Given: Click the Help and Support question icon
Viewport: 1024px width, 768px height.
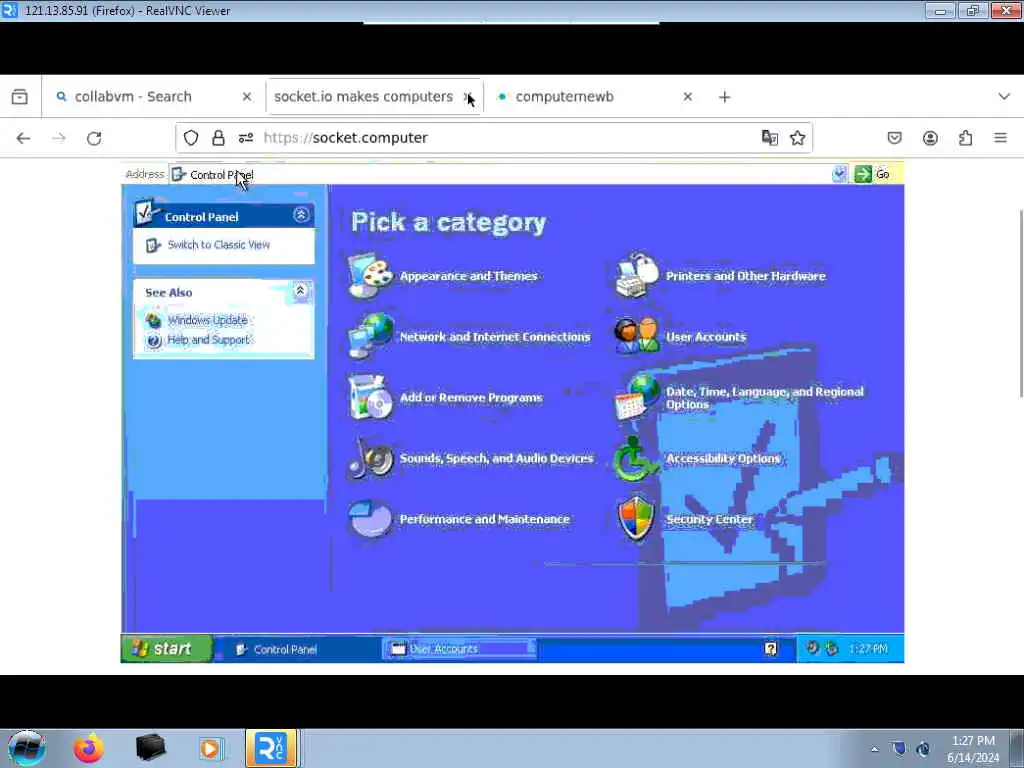Looking at the screenshot, I should [153, 340].
